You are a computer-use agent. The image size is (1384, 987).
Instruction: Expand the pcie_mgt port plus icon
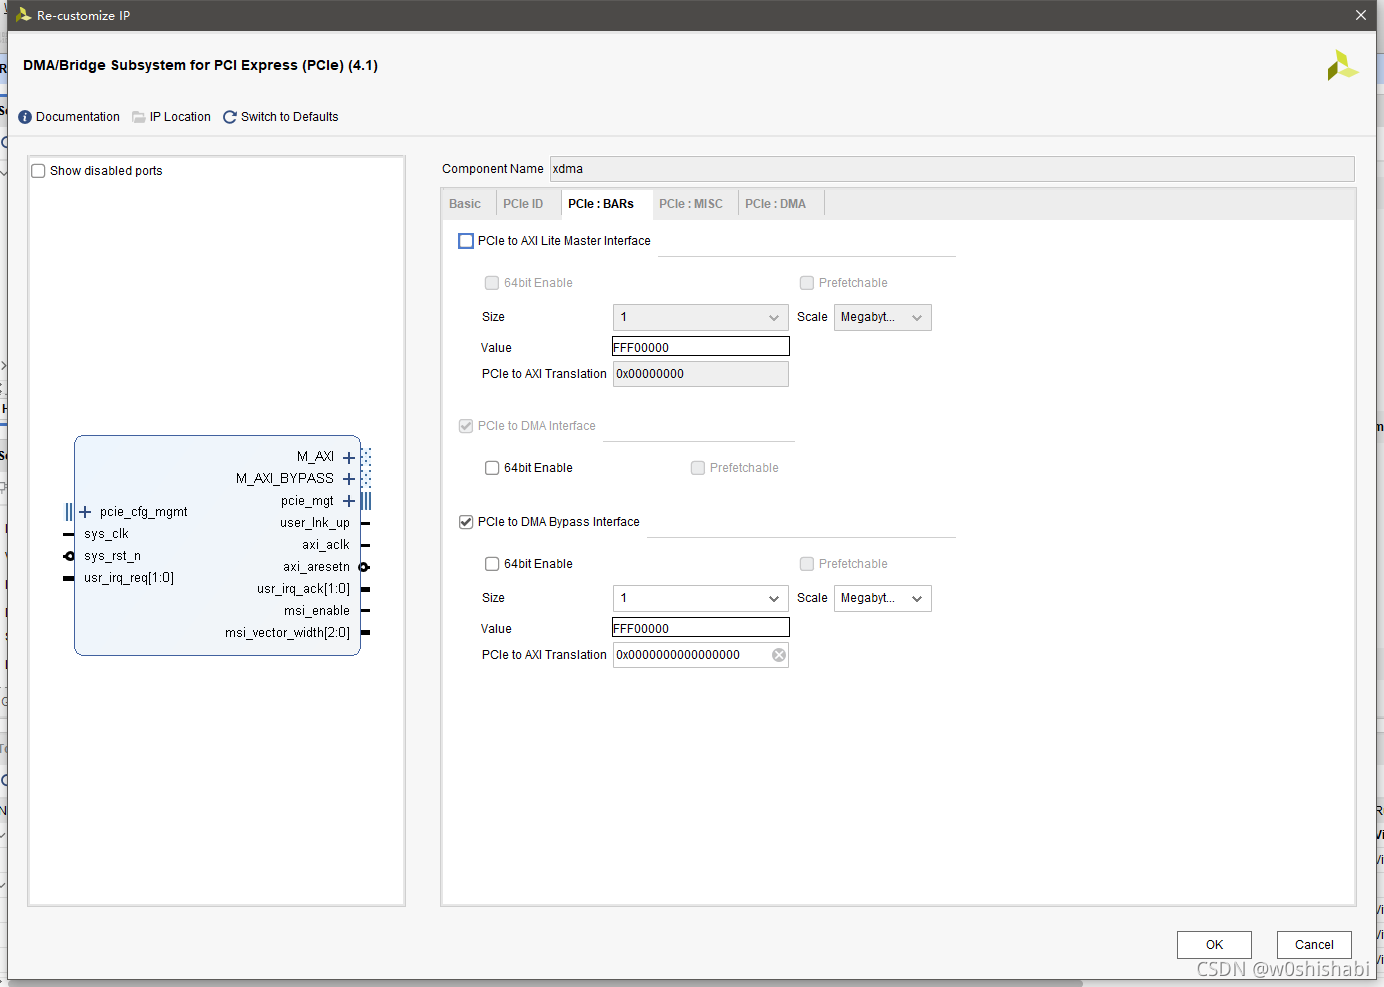(x=349, y=501)
